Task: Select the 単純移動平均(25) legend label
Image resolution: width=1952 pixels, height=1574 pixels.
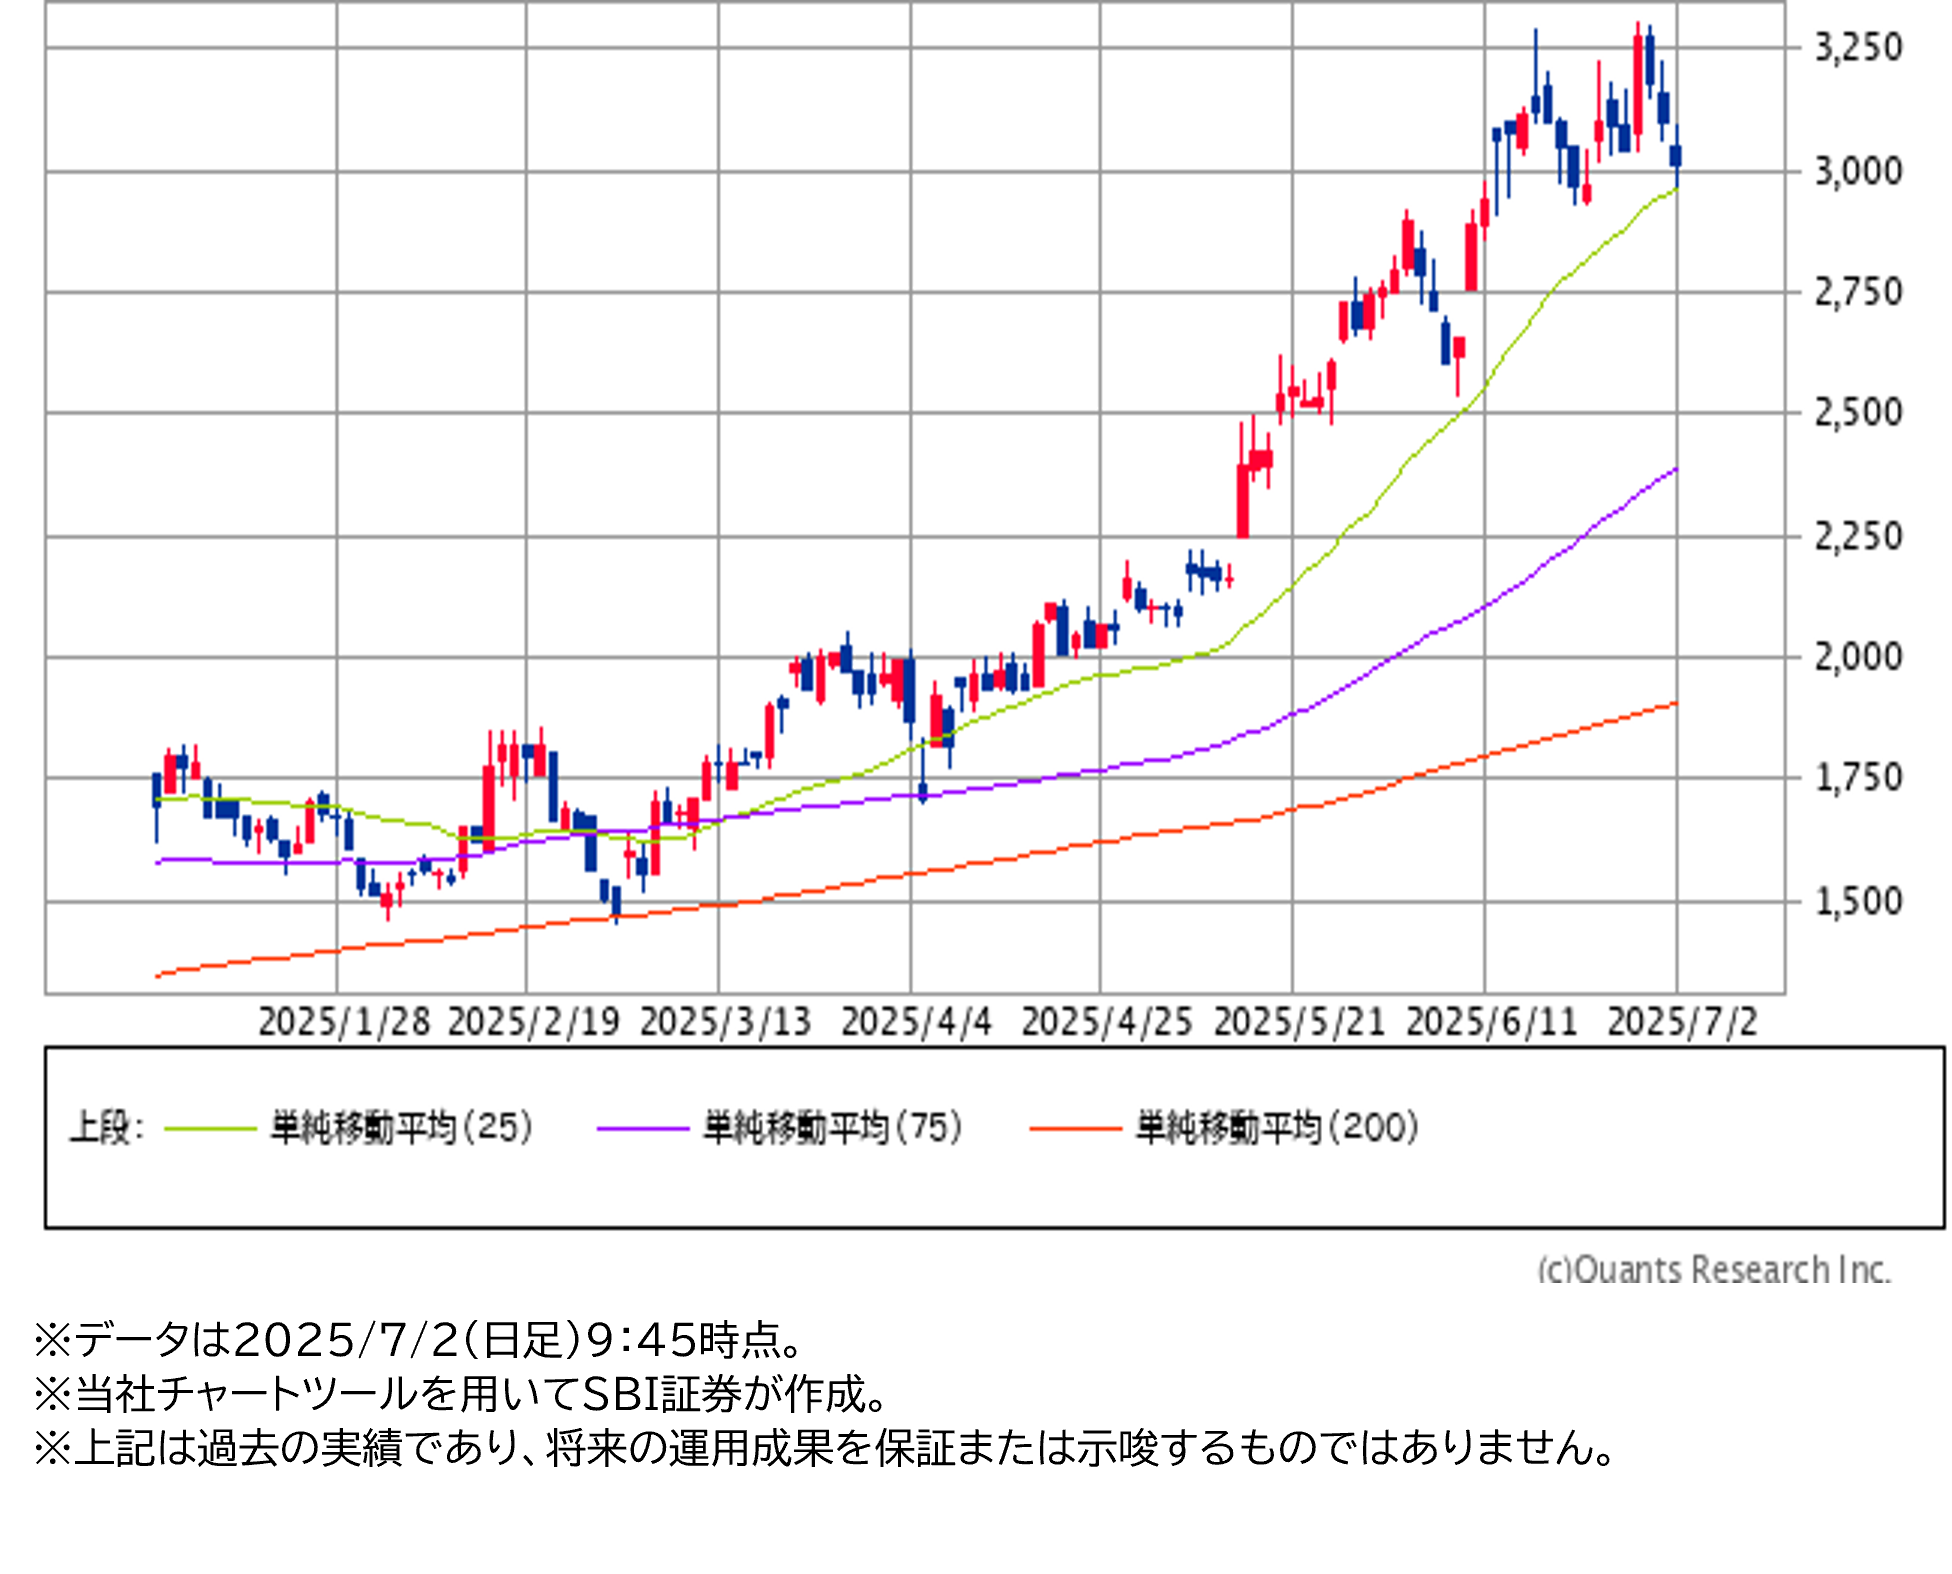Action: click(x=401, y=1128)
